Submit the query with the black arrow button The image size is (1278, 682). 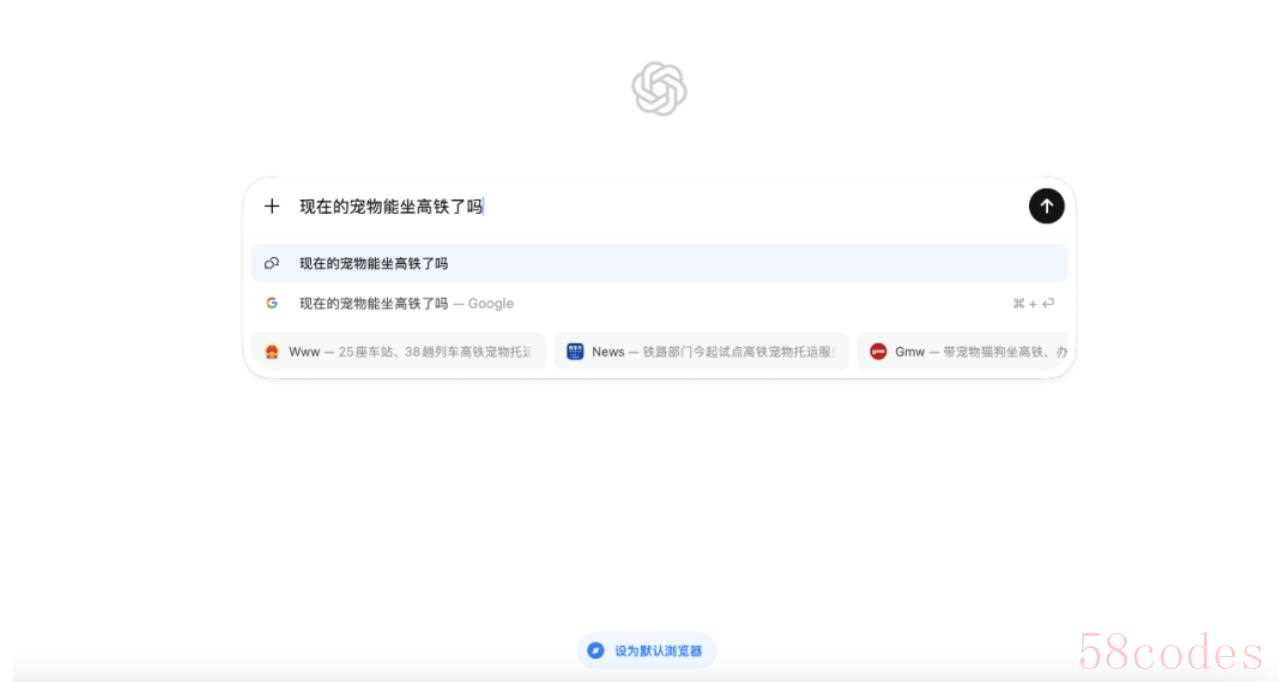click(1046, 206)
